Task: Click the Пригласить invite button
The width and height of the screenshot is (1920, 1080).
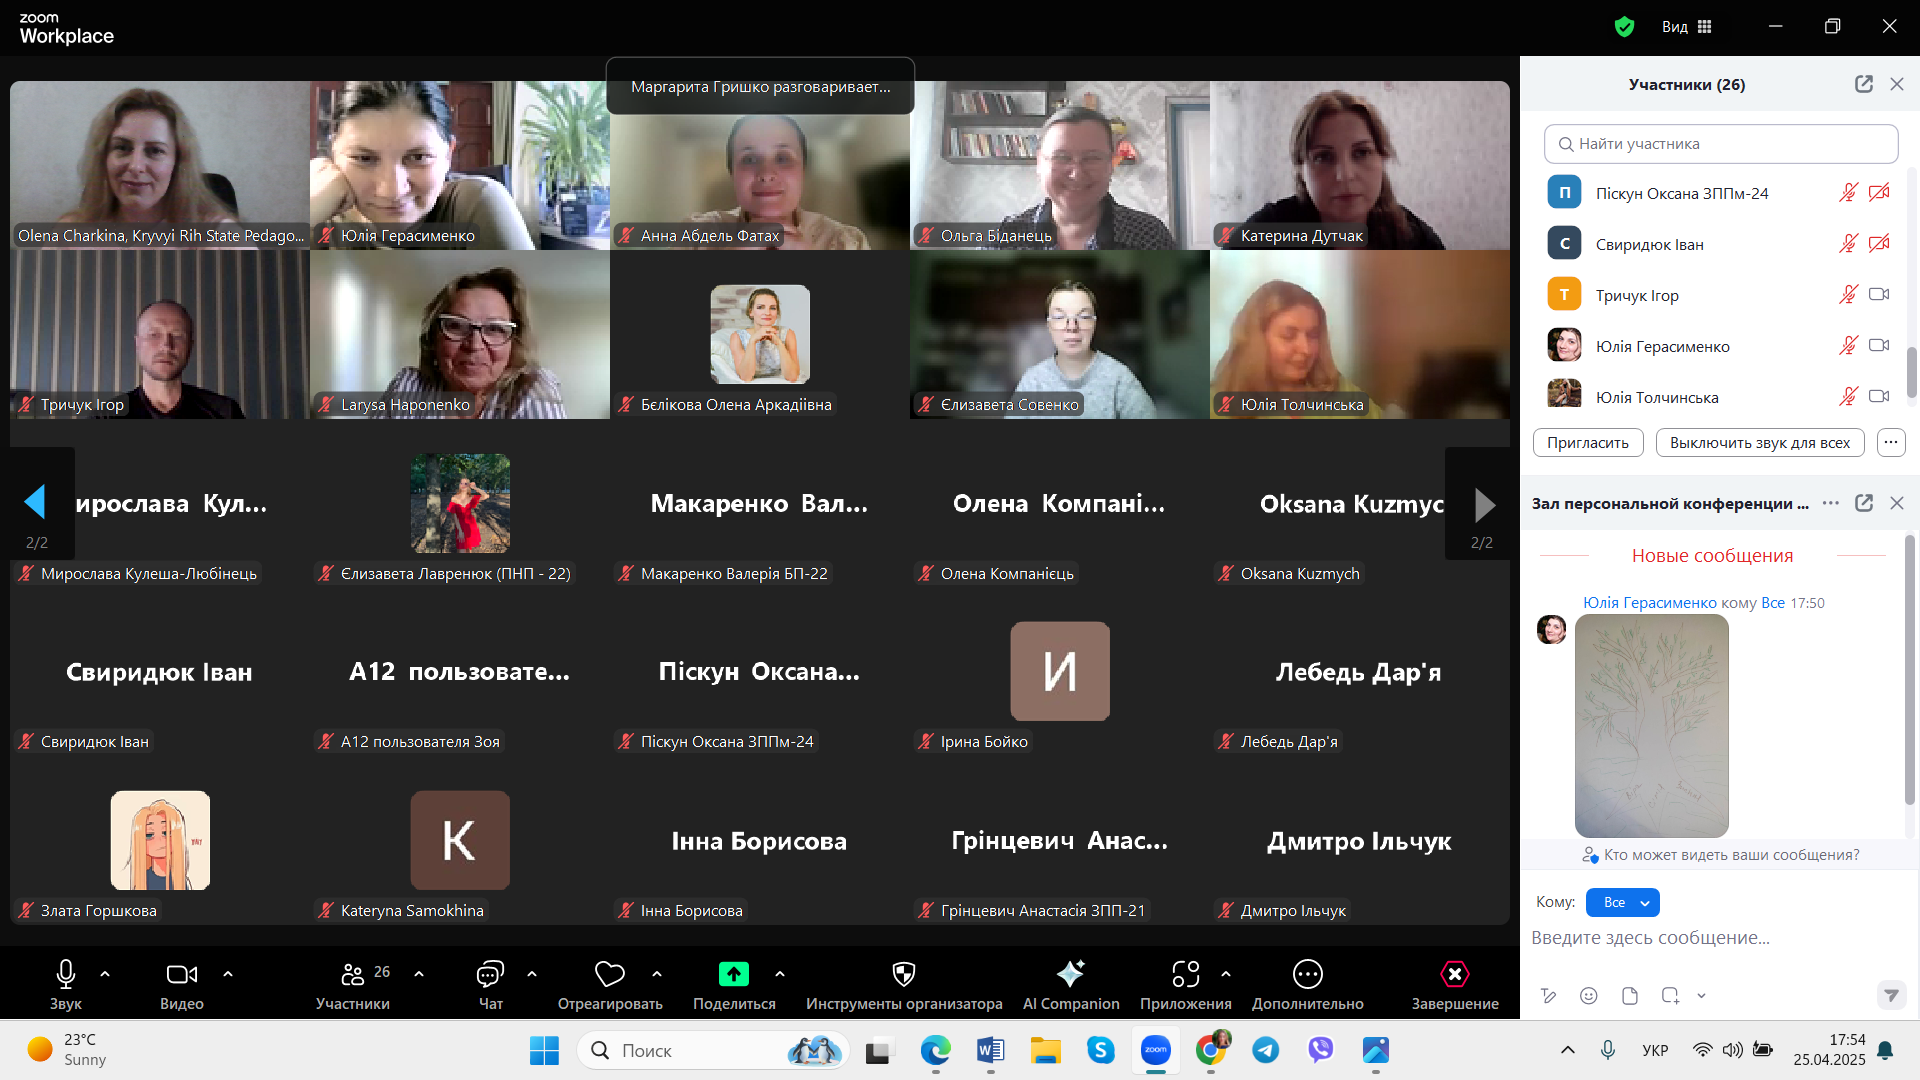Action: point(1587,443)
